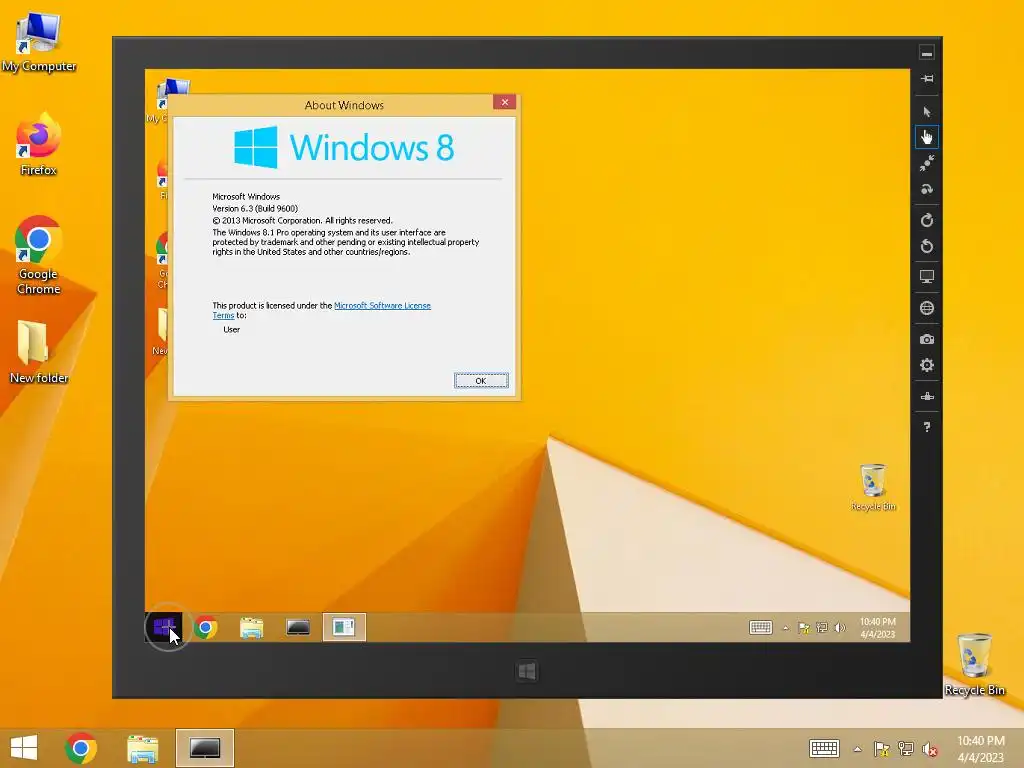Image resolution: width=1024 pixels, height=768 pixels.
Task: Click simulator app button on host taskbar
Action: 204,748
